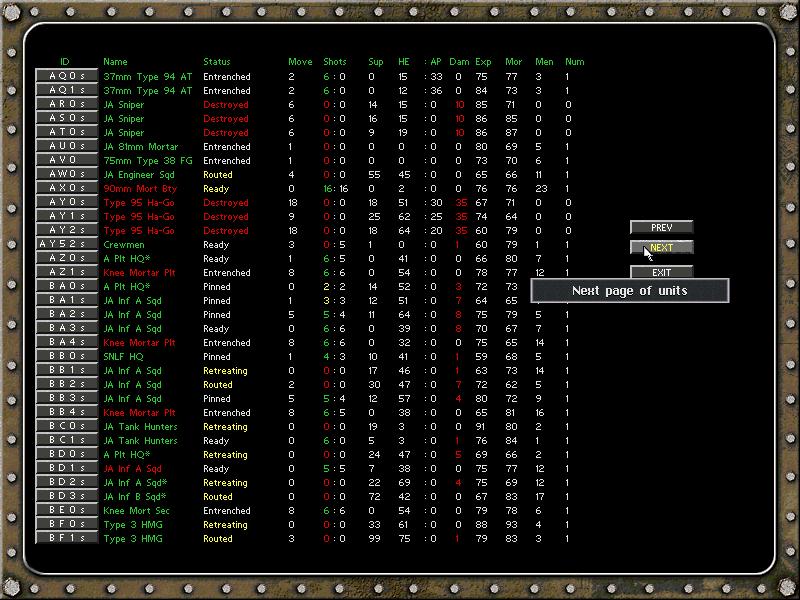This screenshot has width=800, height=600.
Task: Choose unit ID button AW0
Action: coord(67,174)
